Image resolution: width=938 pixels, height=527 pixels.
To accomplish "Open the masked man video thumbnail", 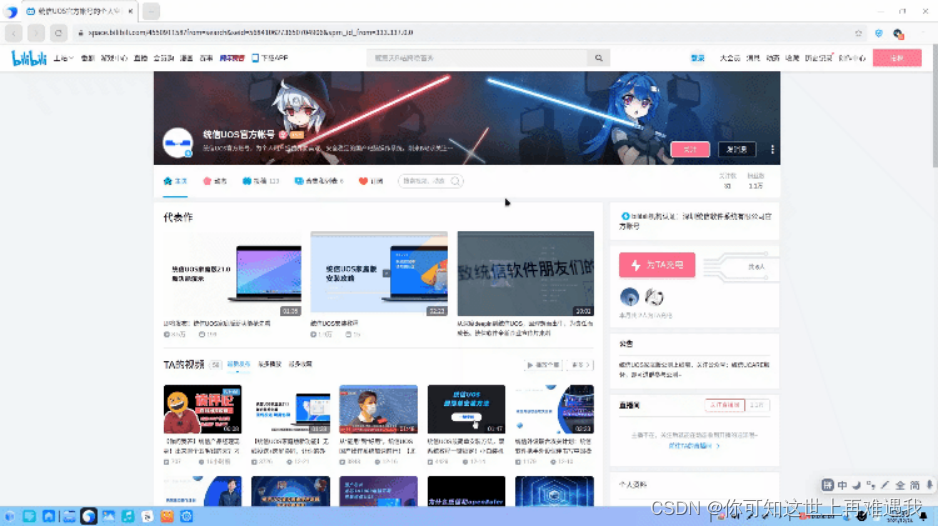I will tap(378, 409).
